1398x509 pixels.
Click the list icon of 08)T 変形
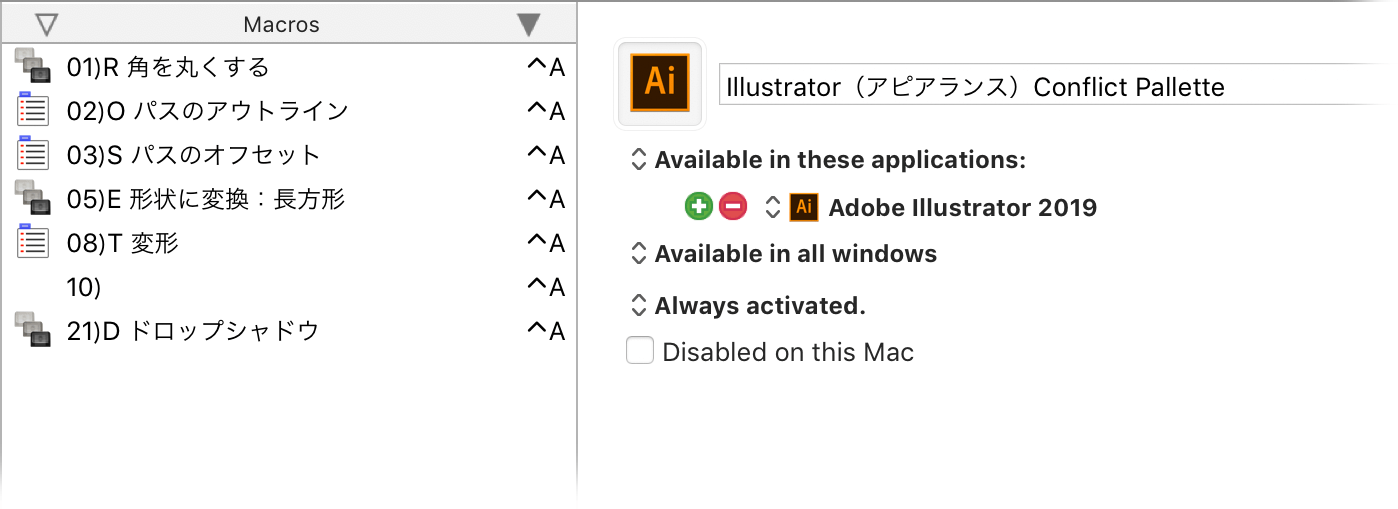[33, 242]
